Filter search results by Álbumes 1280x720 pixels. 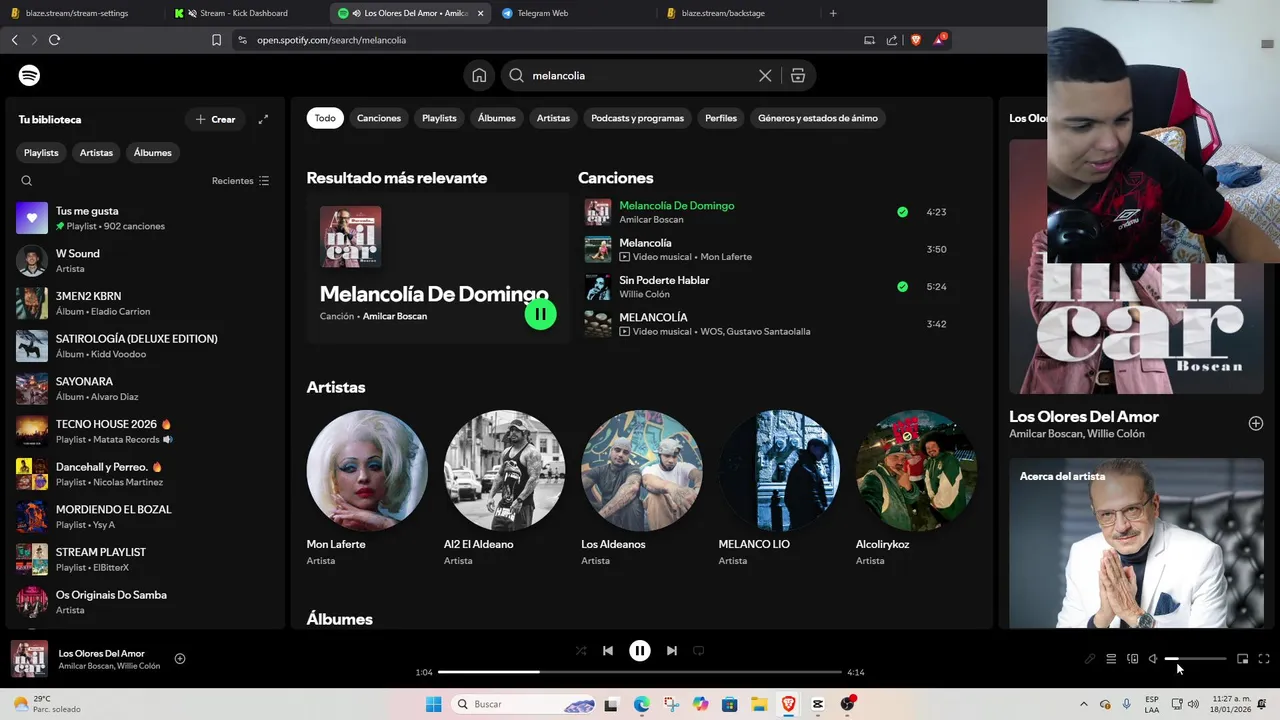click(497, 118)
